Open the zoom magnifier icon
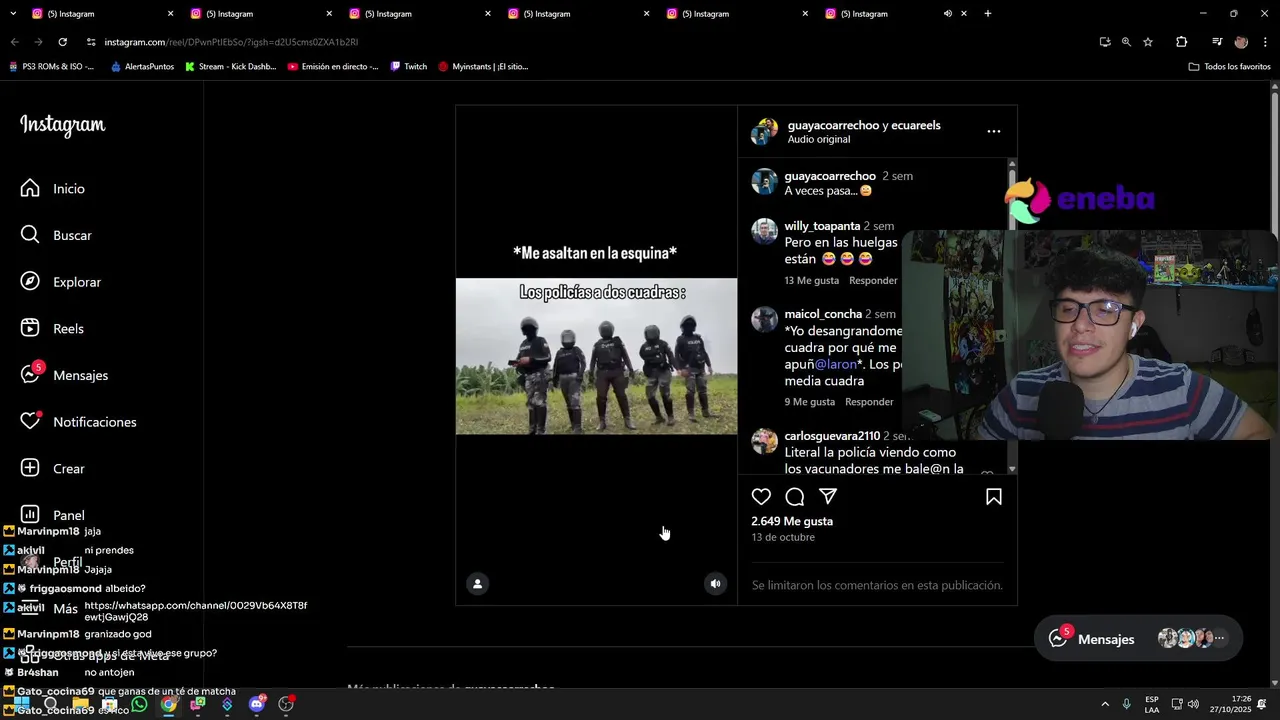This screenshot has height=720, width=1280. (1126, 42)
